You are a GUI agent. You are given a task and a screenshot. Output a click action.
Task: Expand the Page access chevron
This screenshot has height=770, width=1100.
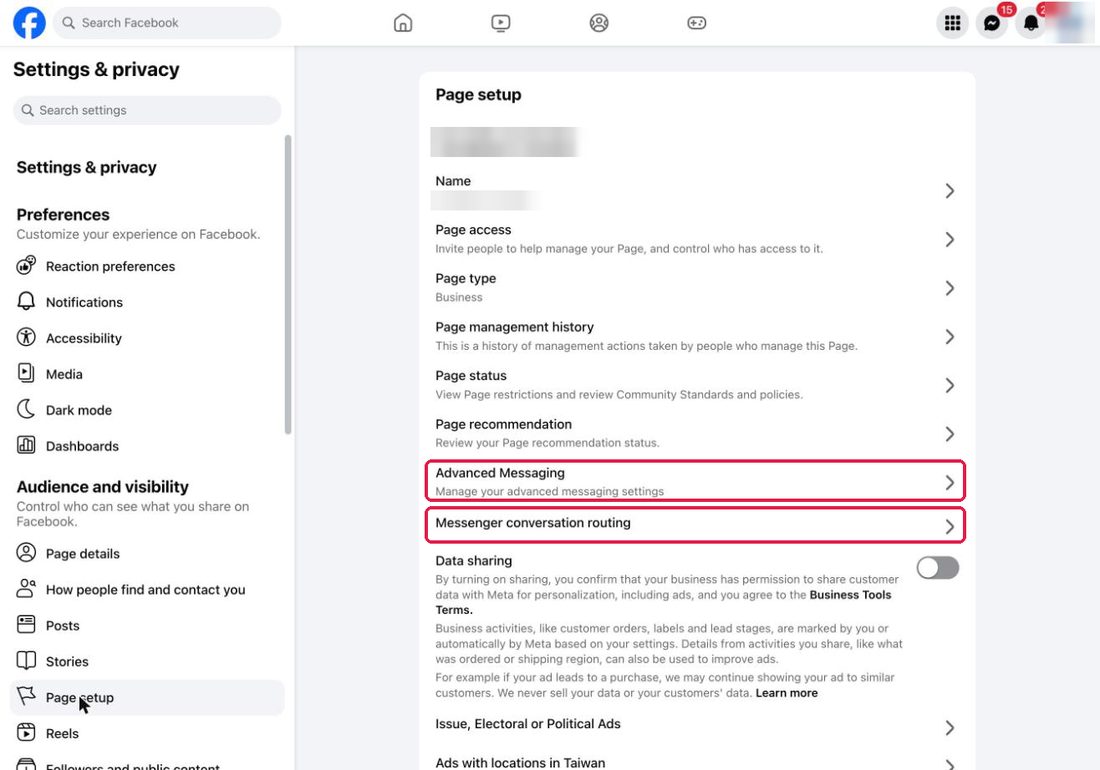pyautogui.click(x=949, y=239)
